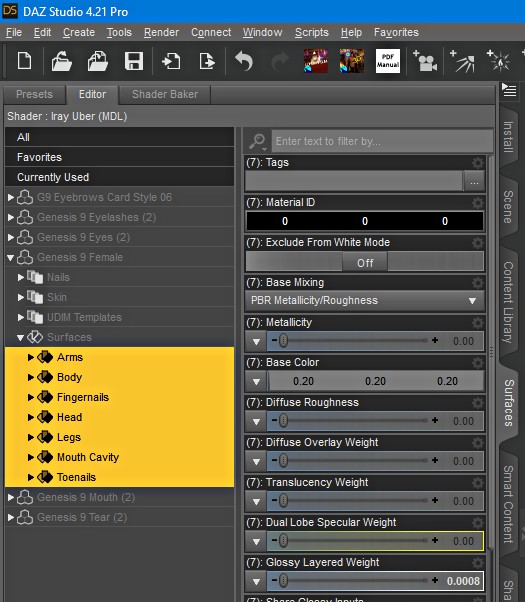Open the File menu
525x602 pixels.
pyautogui.click(x=14, y=33)
